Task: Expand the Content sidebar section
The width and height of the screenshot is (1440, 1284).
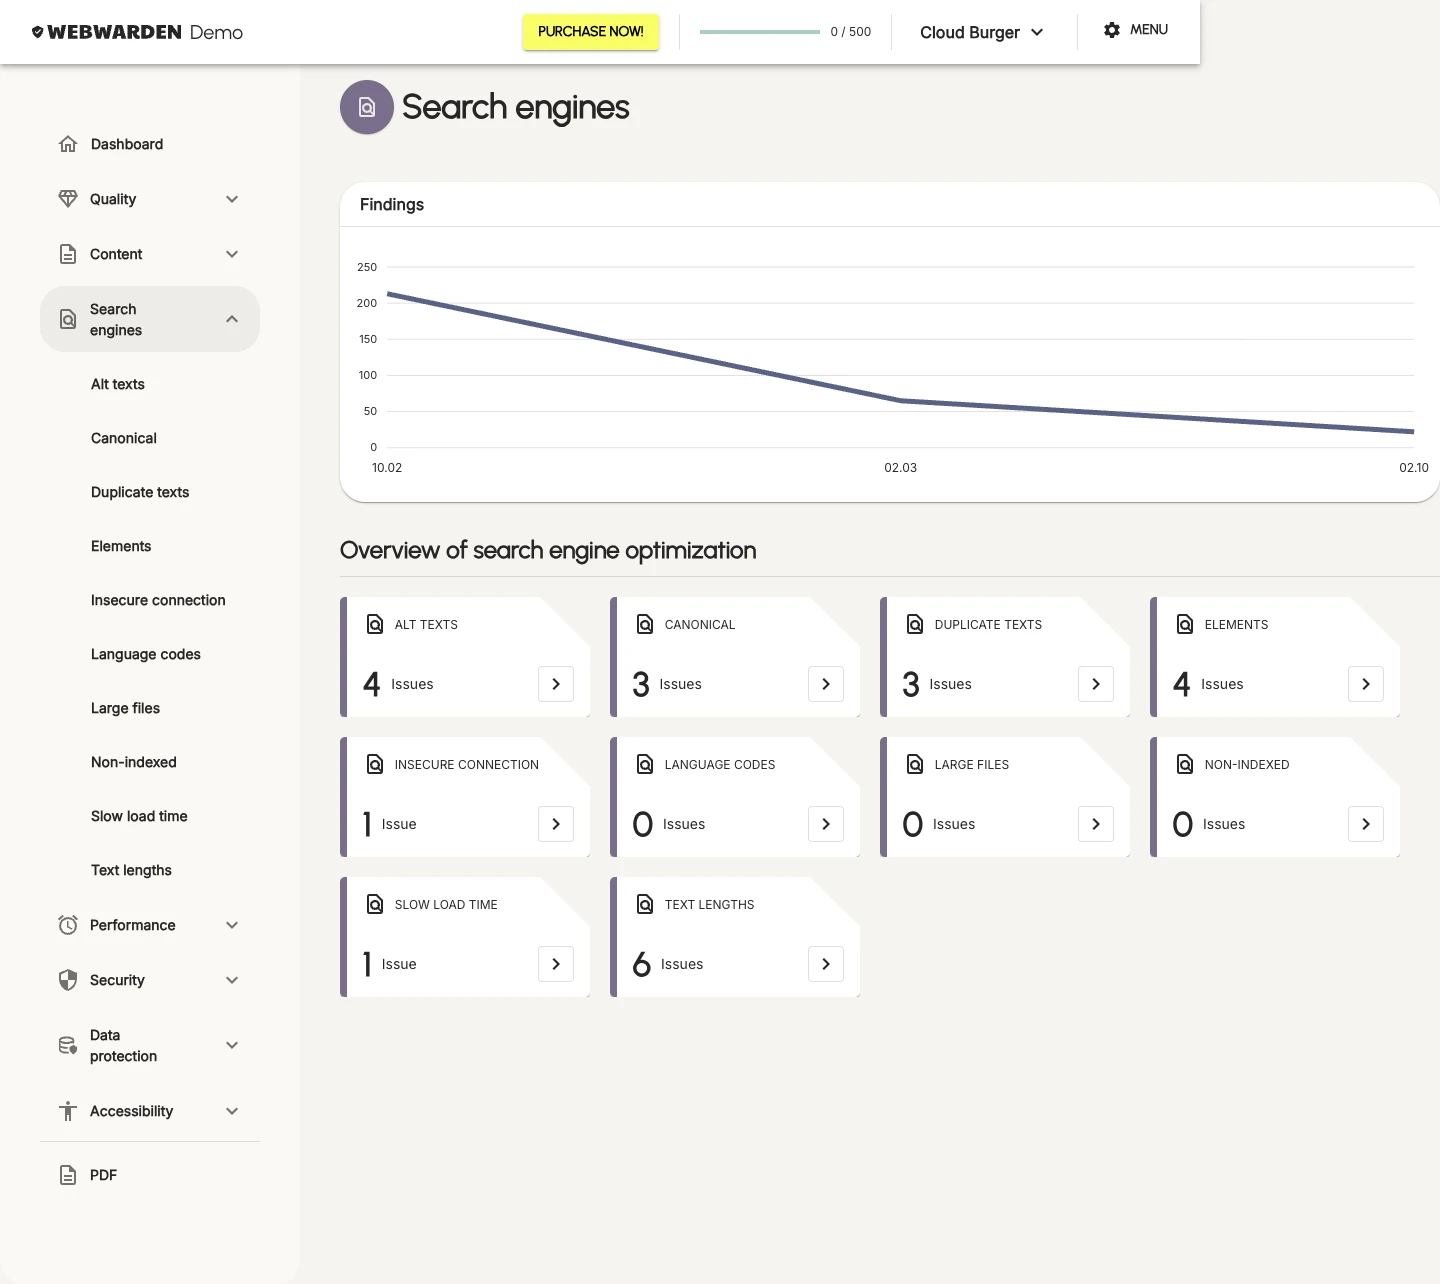Action: (232, 254)
